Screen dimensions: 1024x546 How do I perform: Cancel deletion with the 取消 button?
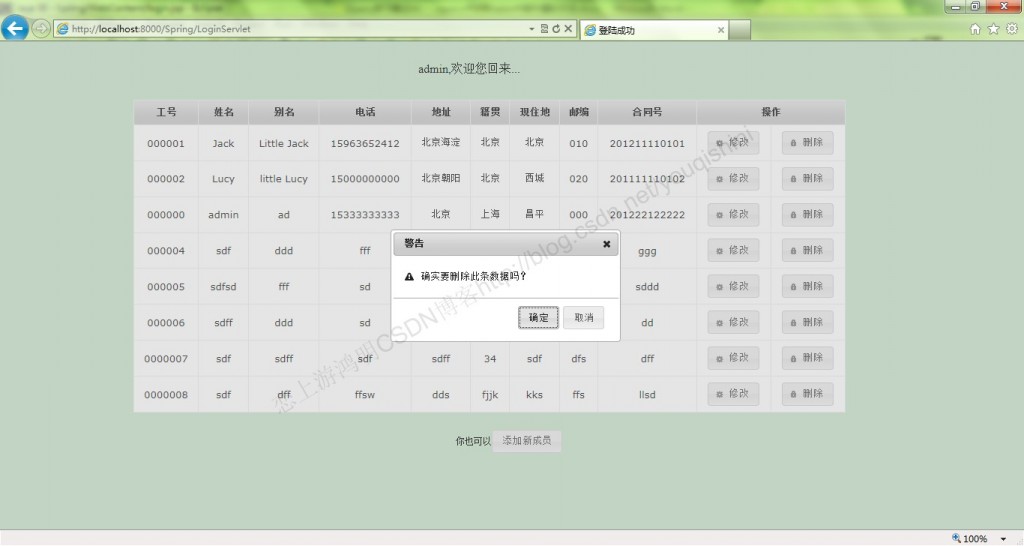click(x=583, y=317)
